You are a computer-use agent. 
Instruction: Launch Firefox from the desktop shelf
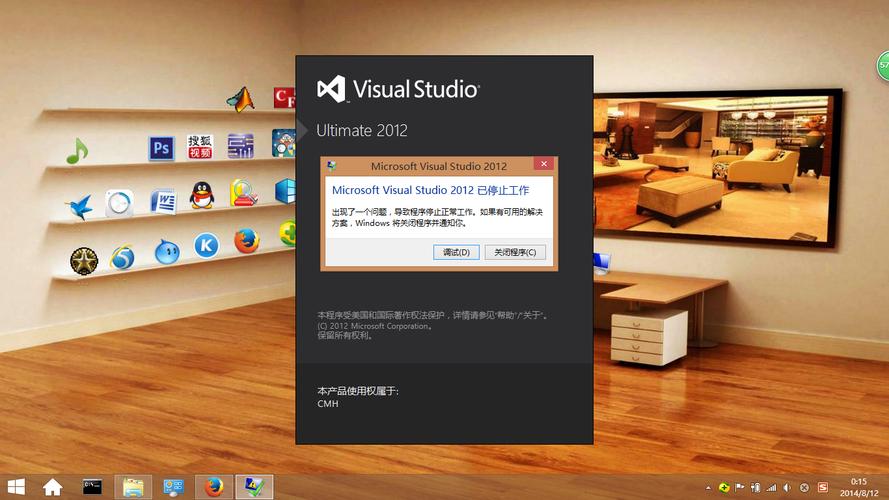coord(247,241)
